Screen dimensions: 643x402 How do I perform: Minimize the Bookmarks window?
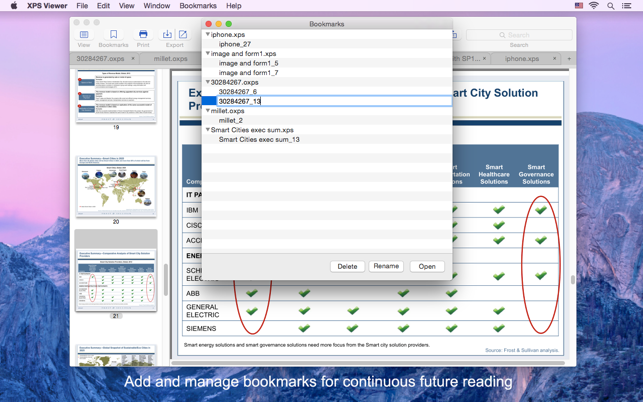click(x=219, y=24)
